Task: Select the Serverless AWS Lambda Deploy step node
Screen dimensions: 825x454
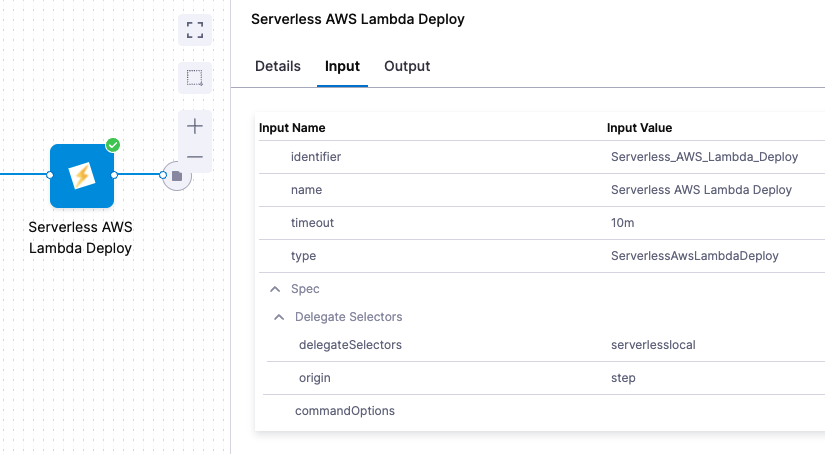Action: point(82,175)
